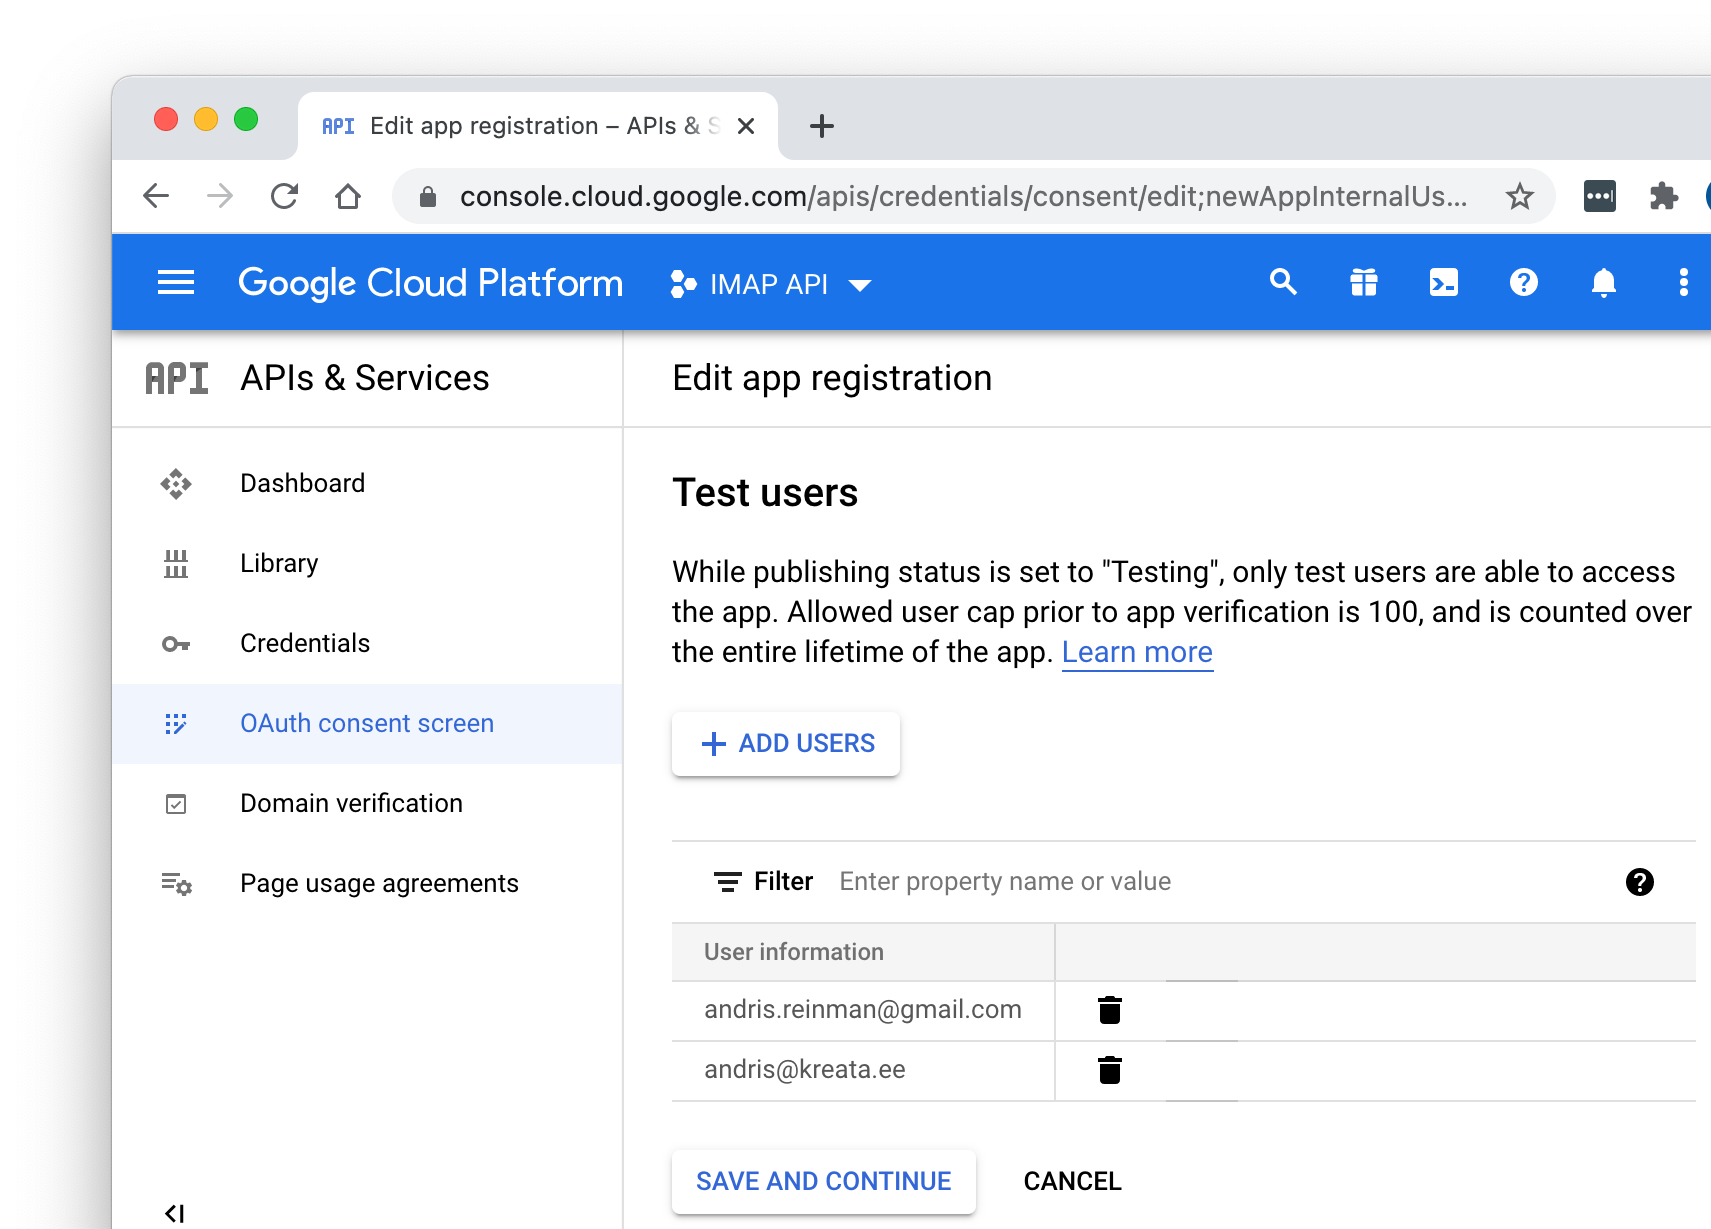The width and height of the screenshot is (1711, 1229).
Task: Open the Learn more link
Action: click(x=1137, y=652)
